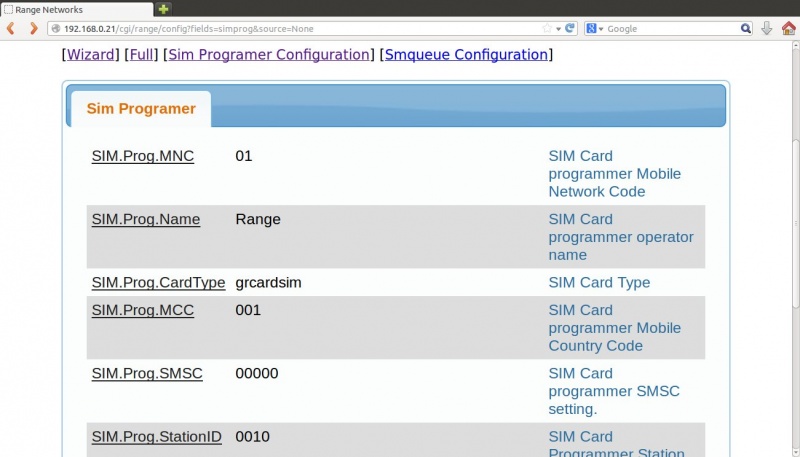Click the browser back arrow
The width and height of the screenshot is (800, 457).
[11, 29]
